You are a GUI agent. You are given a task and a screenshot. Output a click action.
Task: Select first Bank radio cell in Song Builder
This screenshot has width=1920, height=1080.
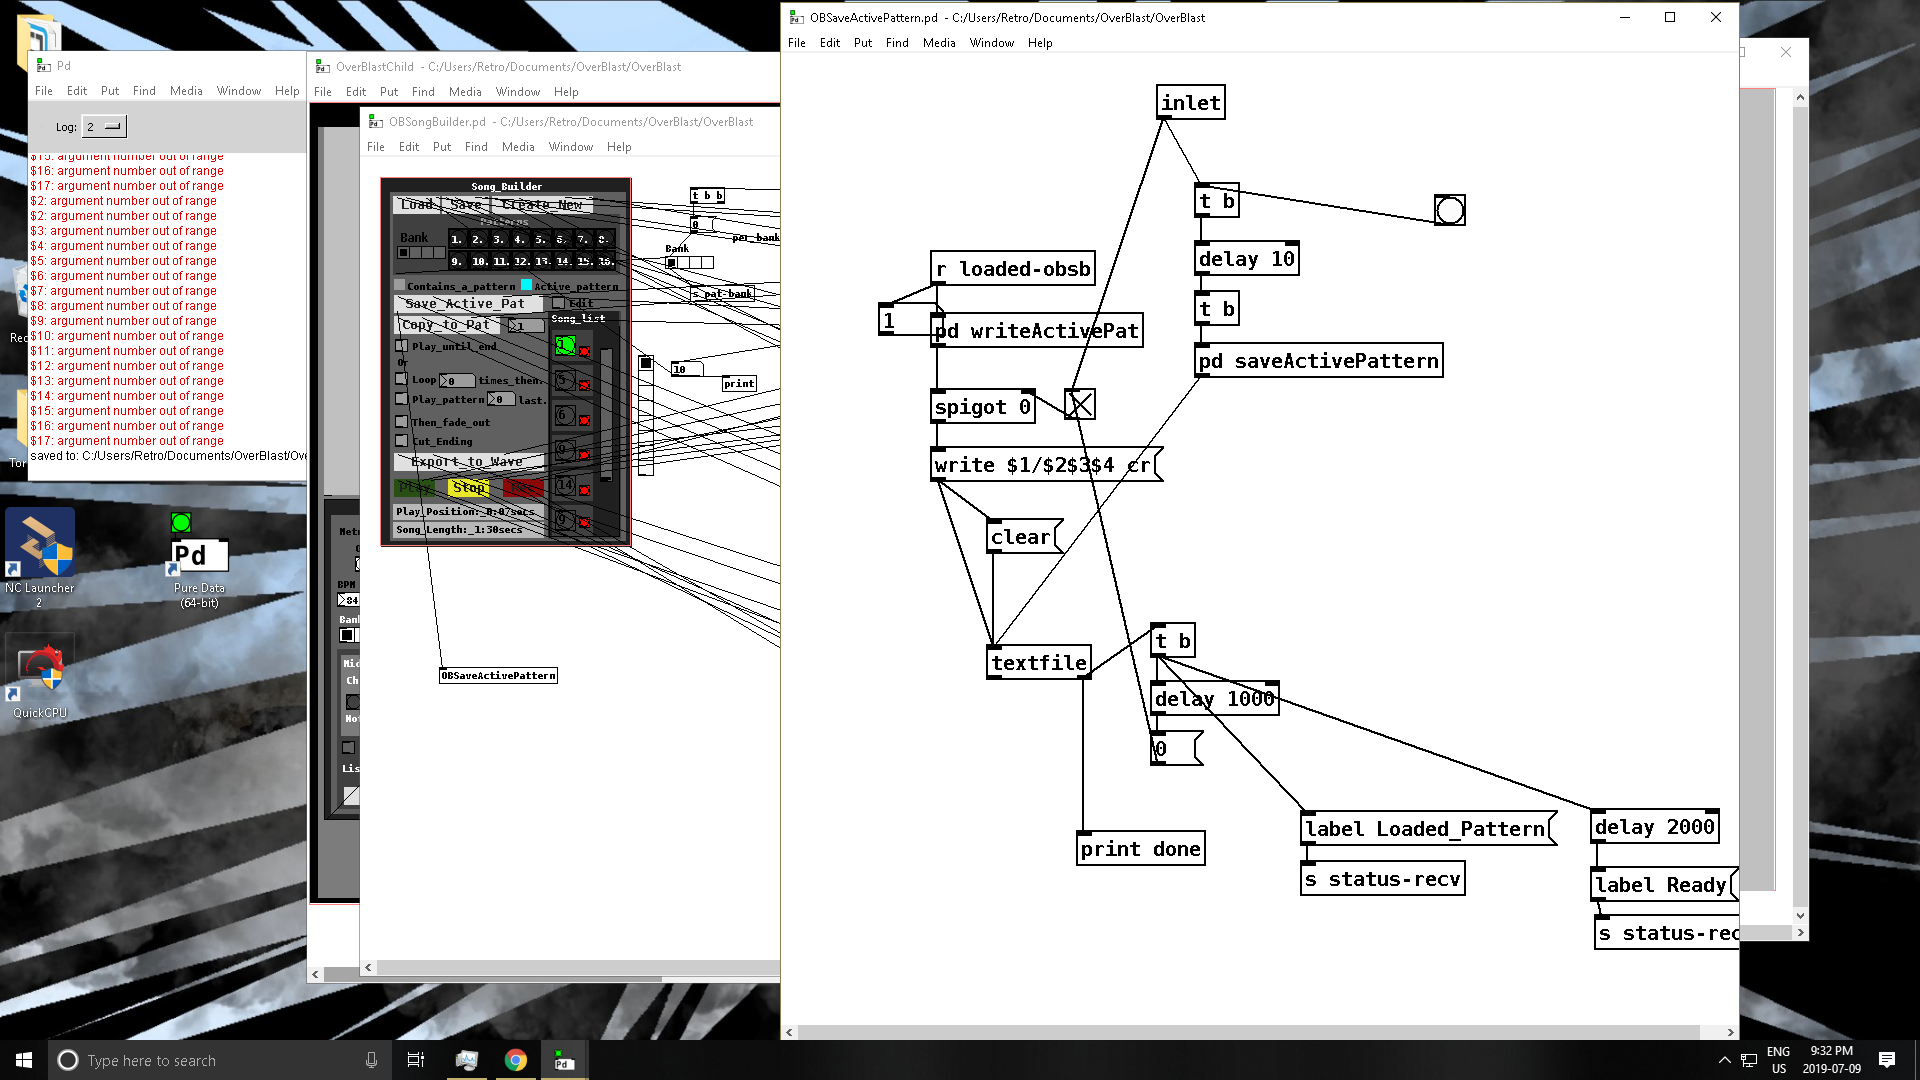pos(404,252)
